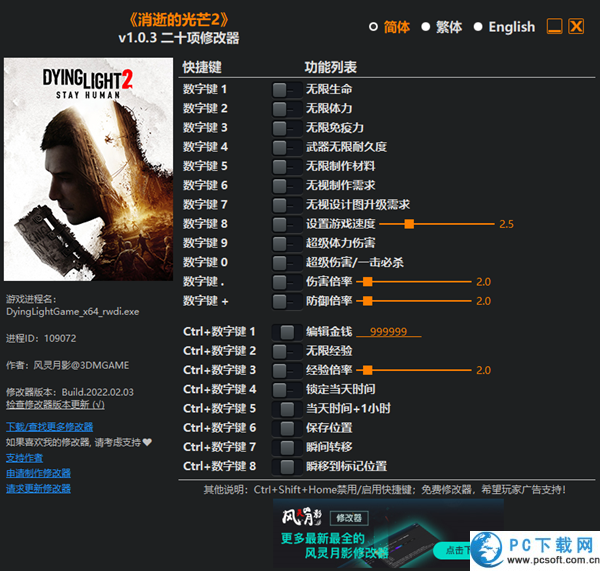Close the trainer with orange X
The image size is (600, 571).
(575, 27)
